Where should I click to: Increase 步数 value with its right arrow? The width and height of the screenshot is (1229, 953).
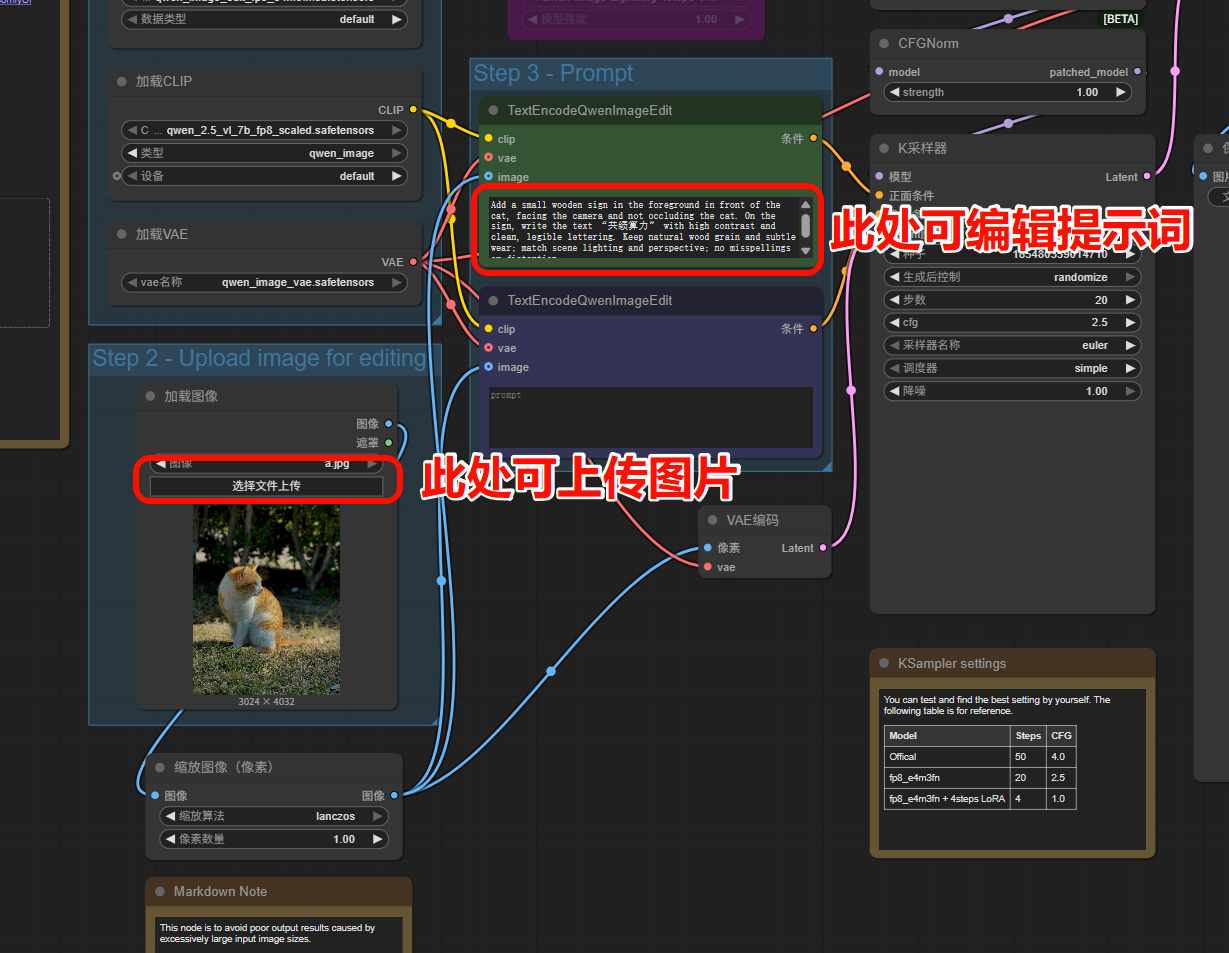(1129, 300)
